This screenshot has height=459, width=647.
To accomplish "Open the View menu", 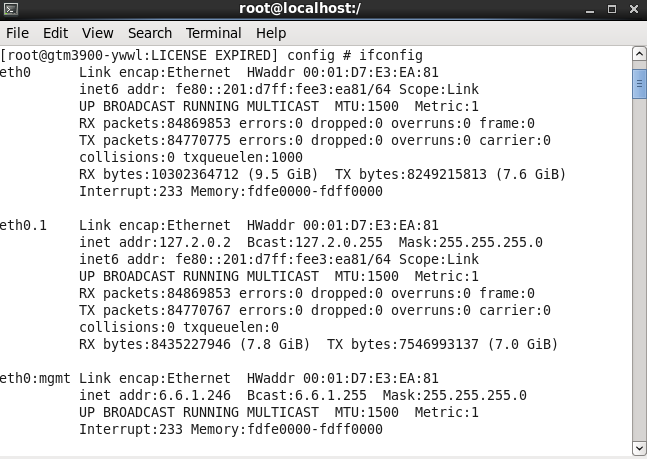I will point(97,33).
